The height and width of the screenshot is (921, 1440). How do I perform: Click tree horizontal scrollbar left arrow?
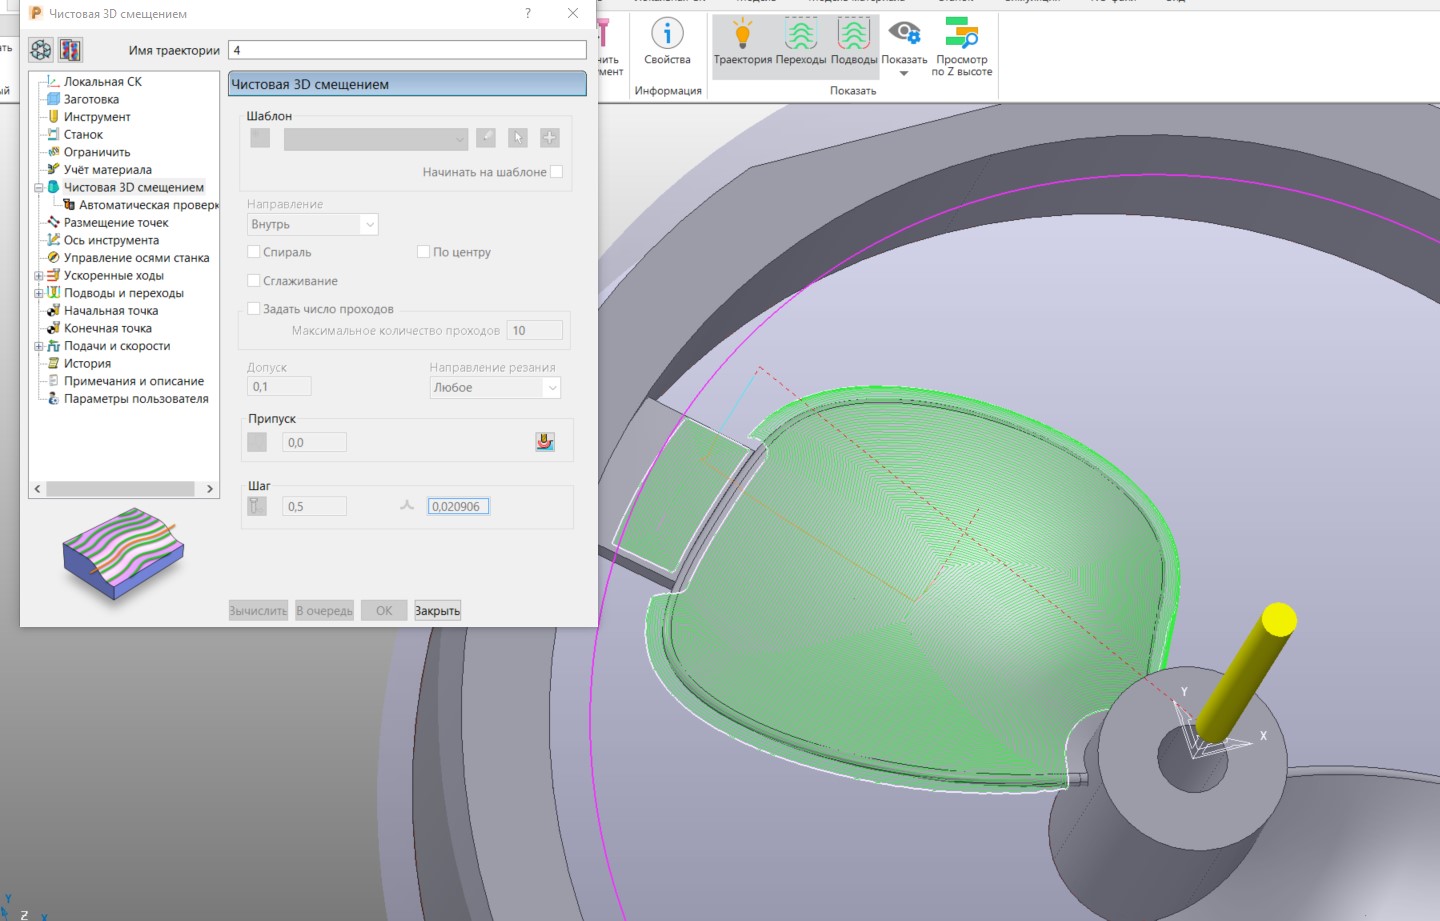[x=38, y=489]
